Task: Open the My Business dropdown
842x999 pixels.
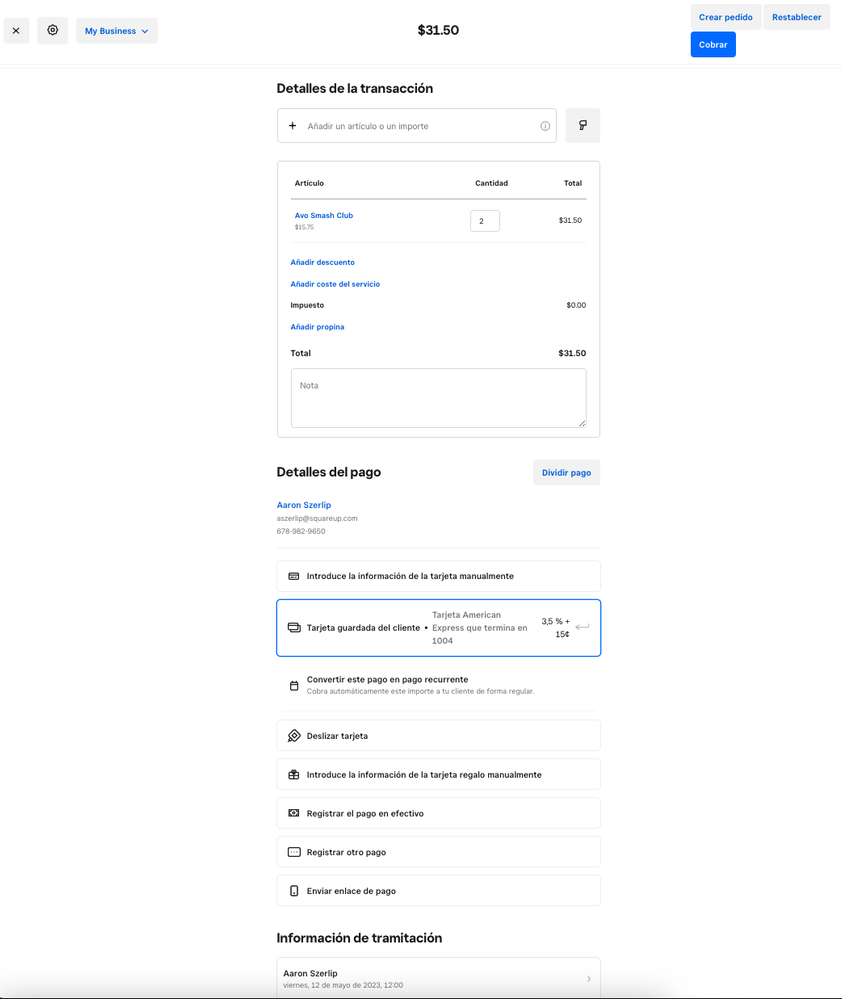Action: [x=117, y=31]
